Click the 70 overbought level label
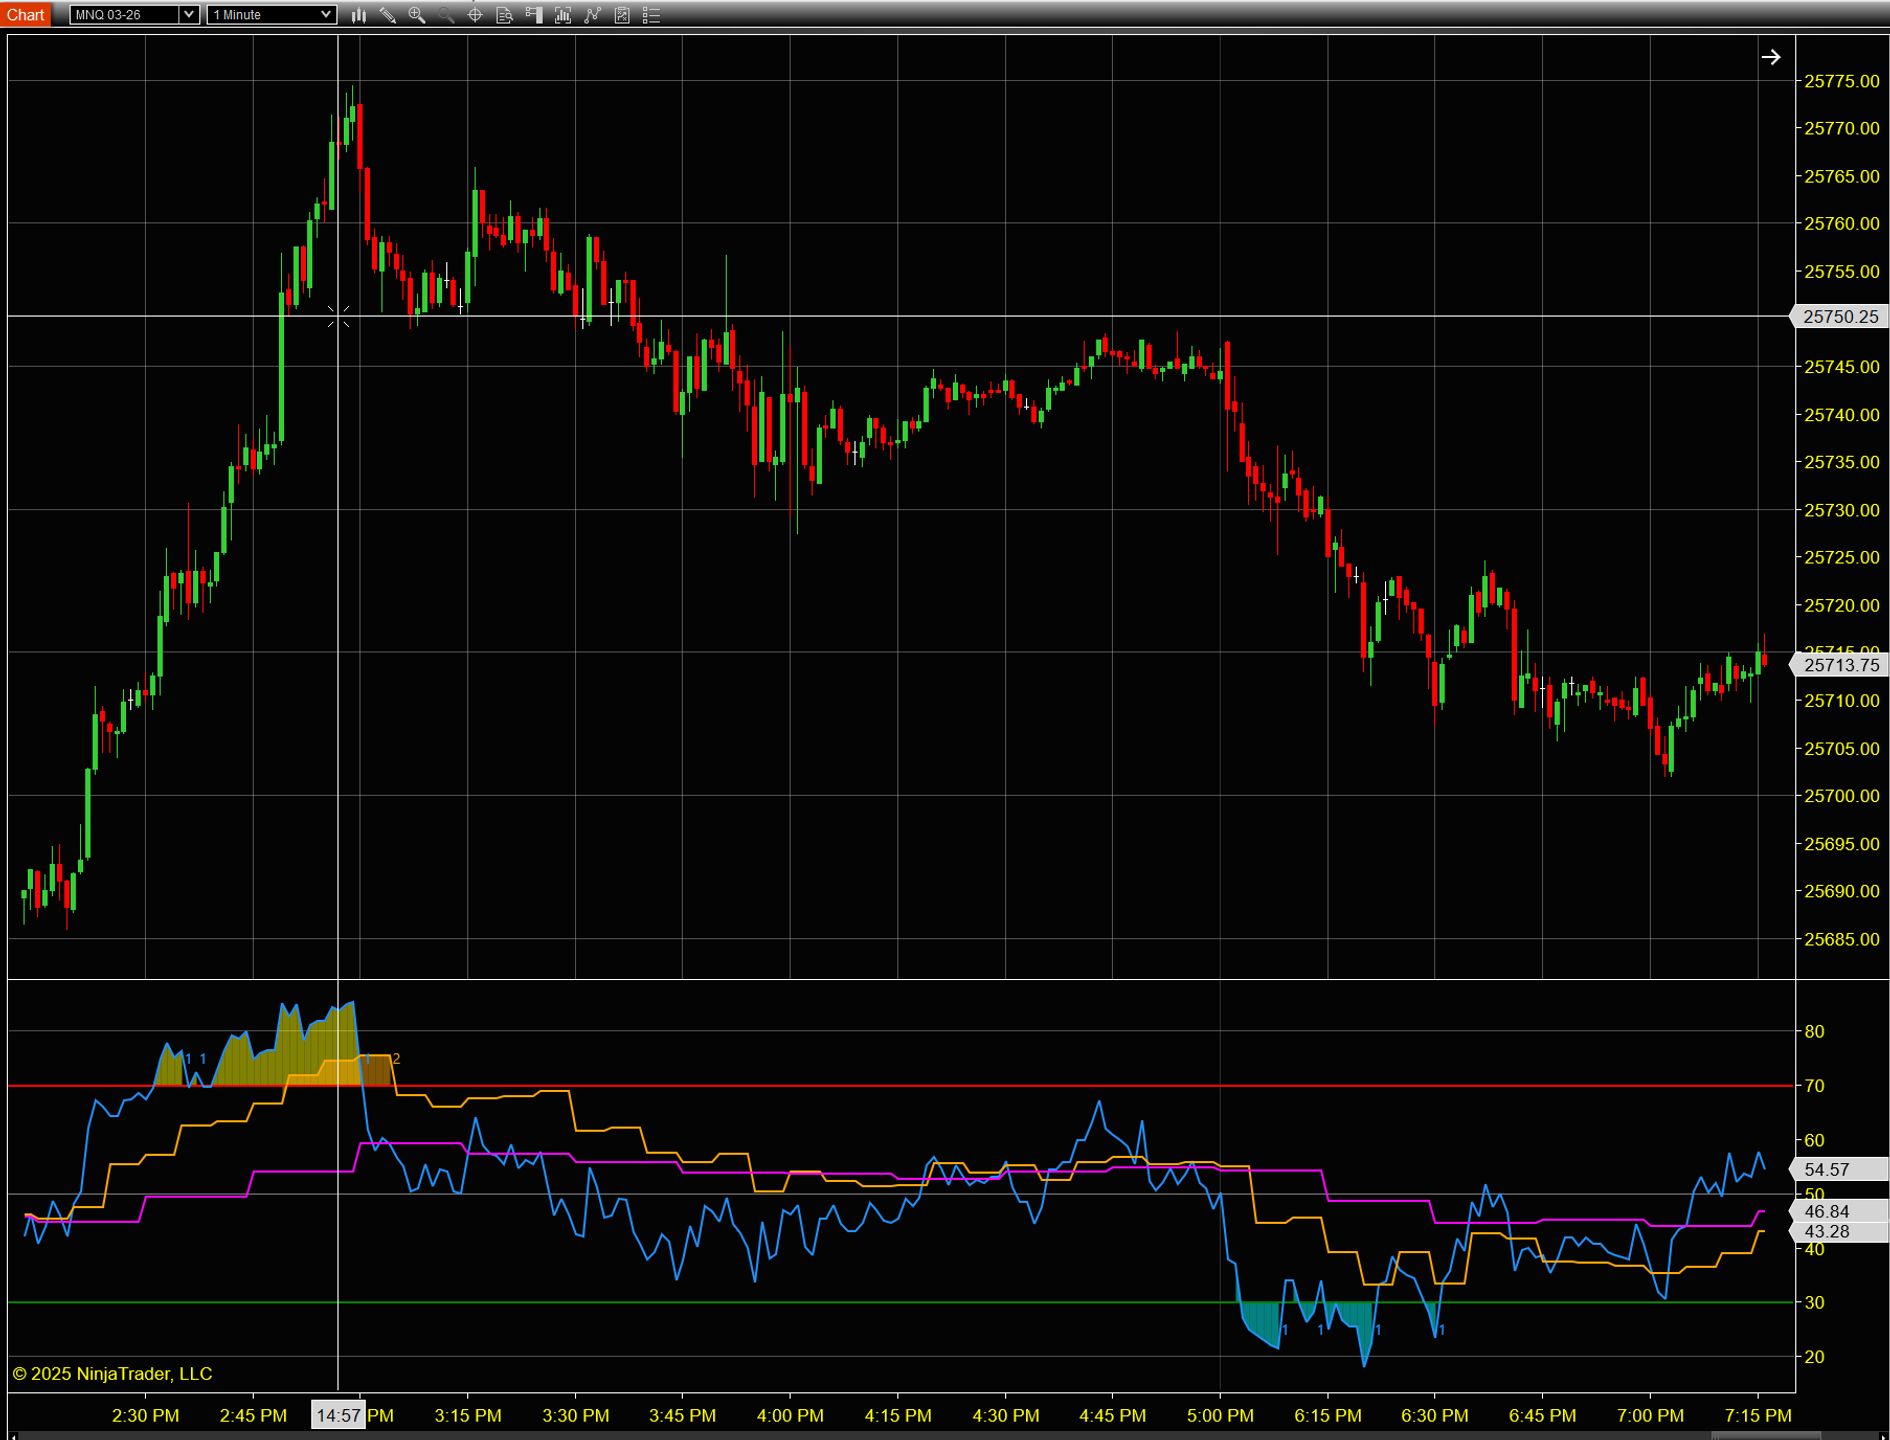 tap(1814, 1085)
